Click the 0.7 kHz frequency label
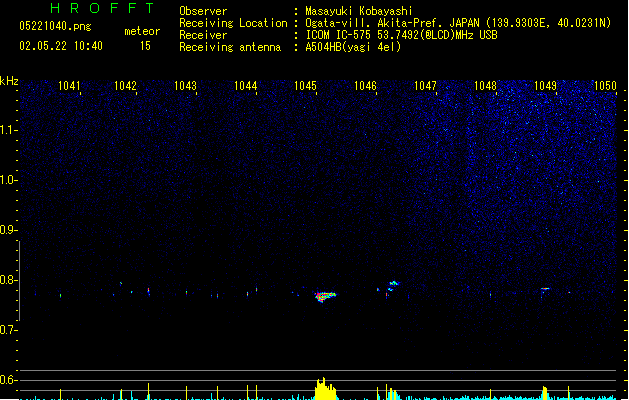Viewport: 629px width, 400px height. point(8,330)
